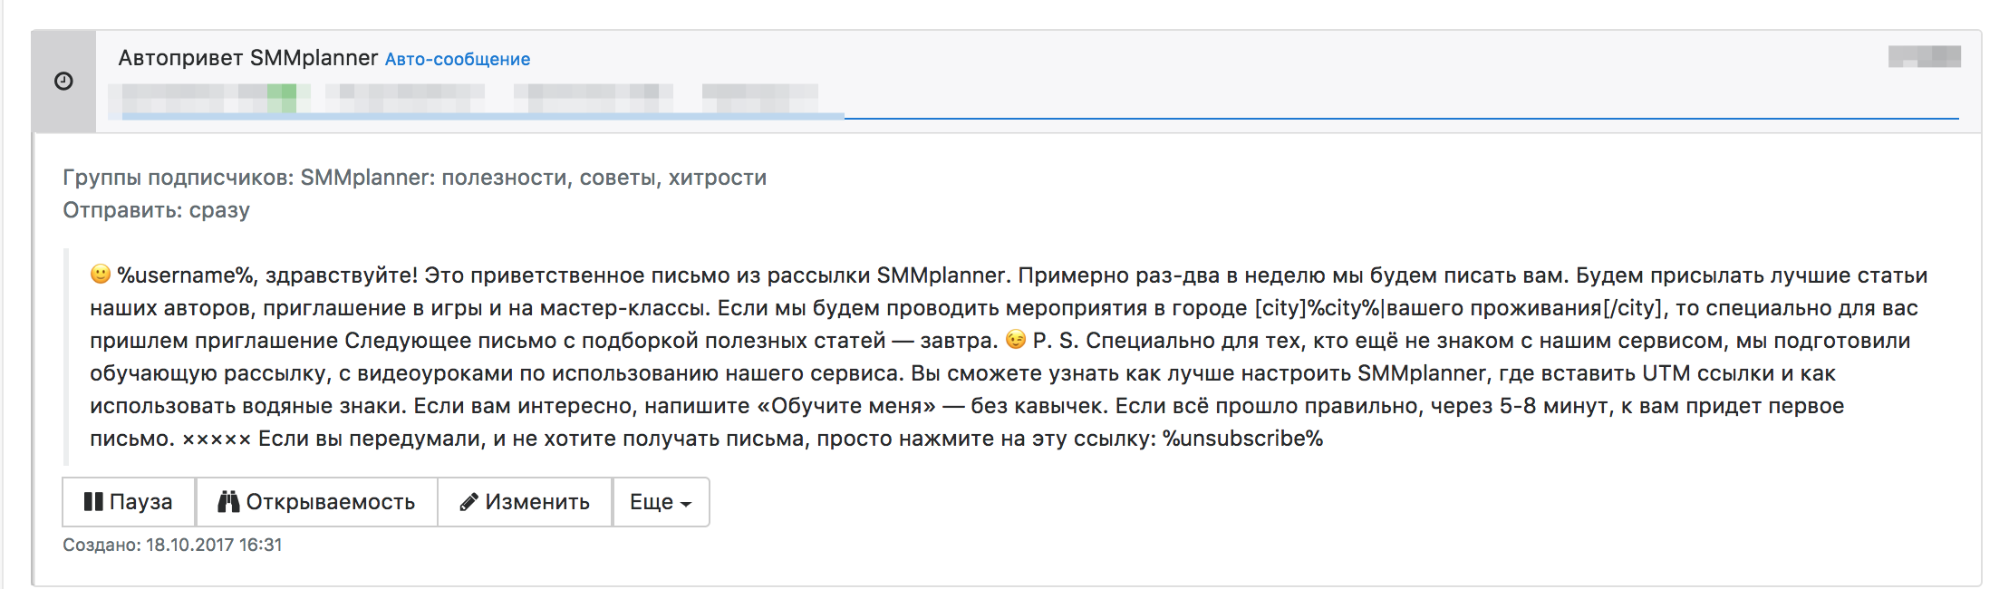Pause the auto-message with Пауза button
The image size is (1999, 590).
click(129, 502)
